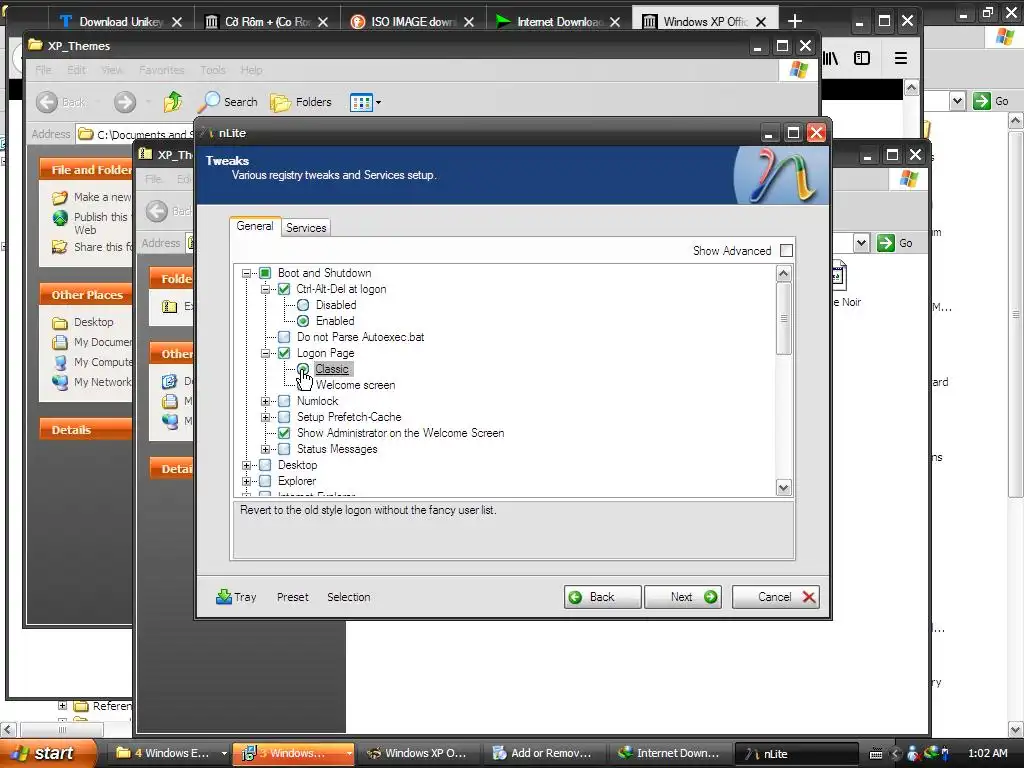Open the View menu in XP_Themes window
The height and width of the screenshot is (768, 1024).
[x=112, y=70]
